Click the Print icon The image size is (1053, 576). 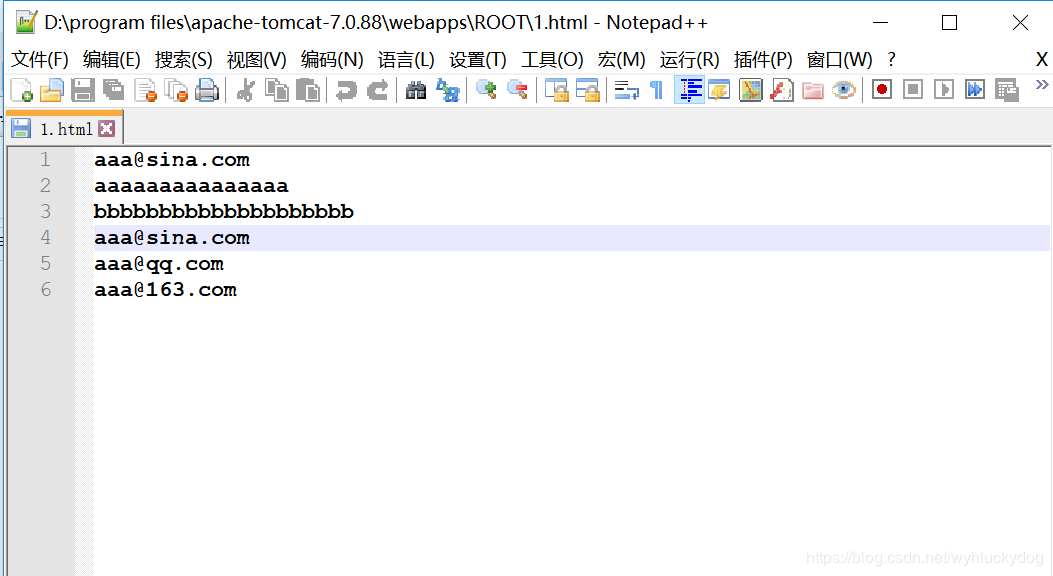coord(207,89)
